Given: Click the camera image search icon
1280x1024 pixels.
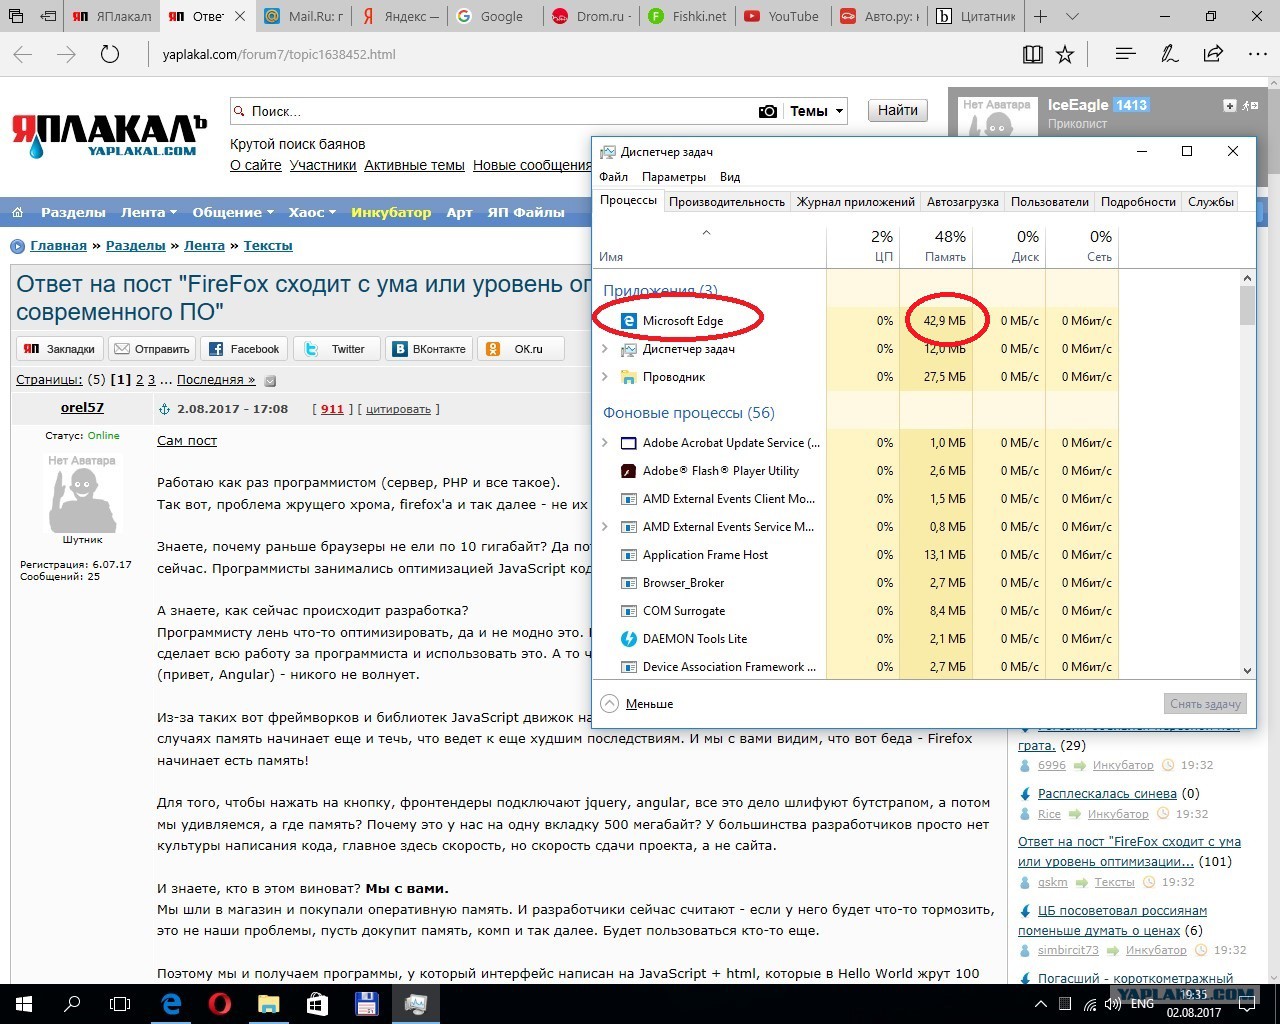Looking at the screenshot, I should point(767,111).
